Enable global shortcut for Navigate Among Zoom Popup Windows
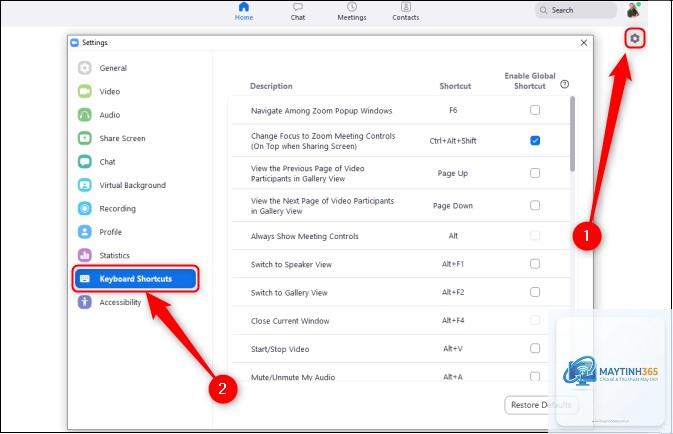 pos(535,110)
